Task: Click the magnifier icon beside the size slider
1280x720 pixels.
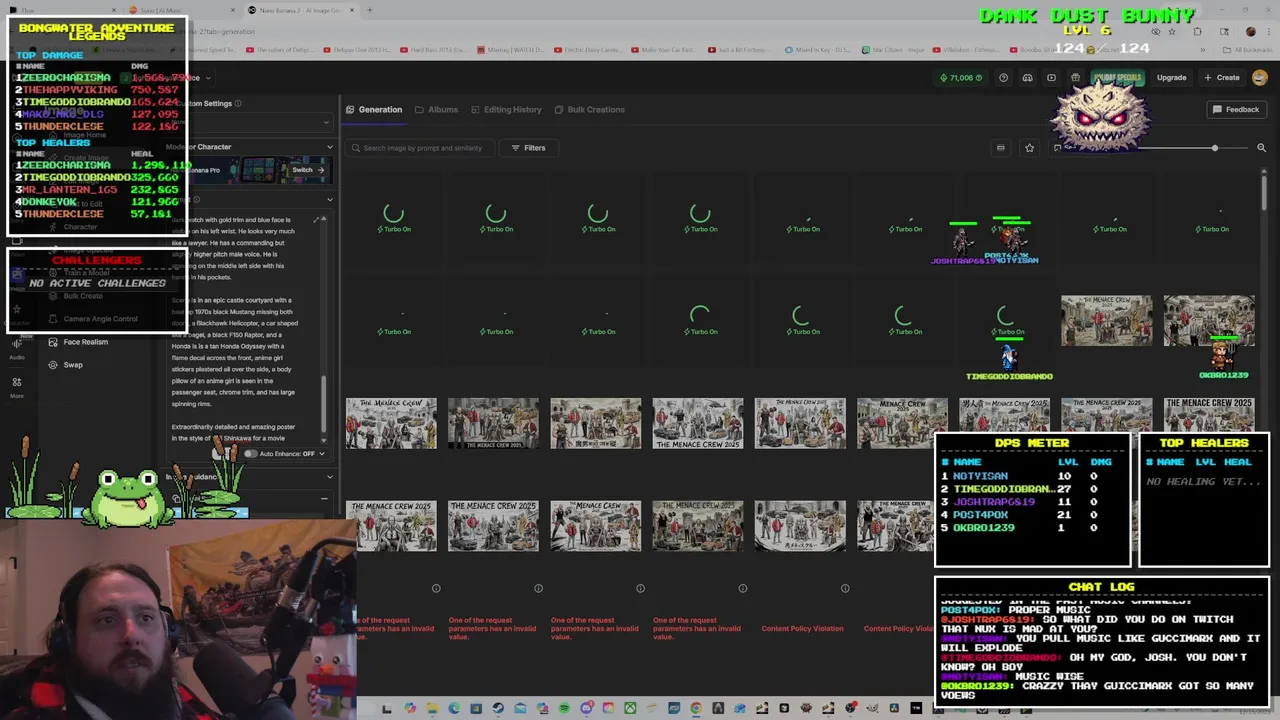Action: coord(1261,148)
